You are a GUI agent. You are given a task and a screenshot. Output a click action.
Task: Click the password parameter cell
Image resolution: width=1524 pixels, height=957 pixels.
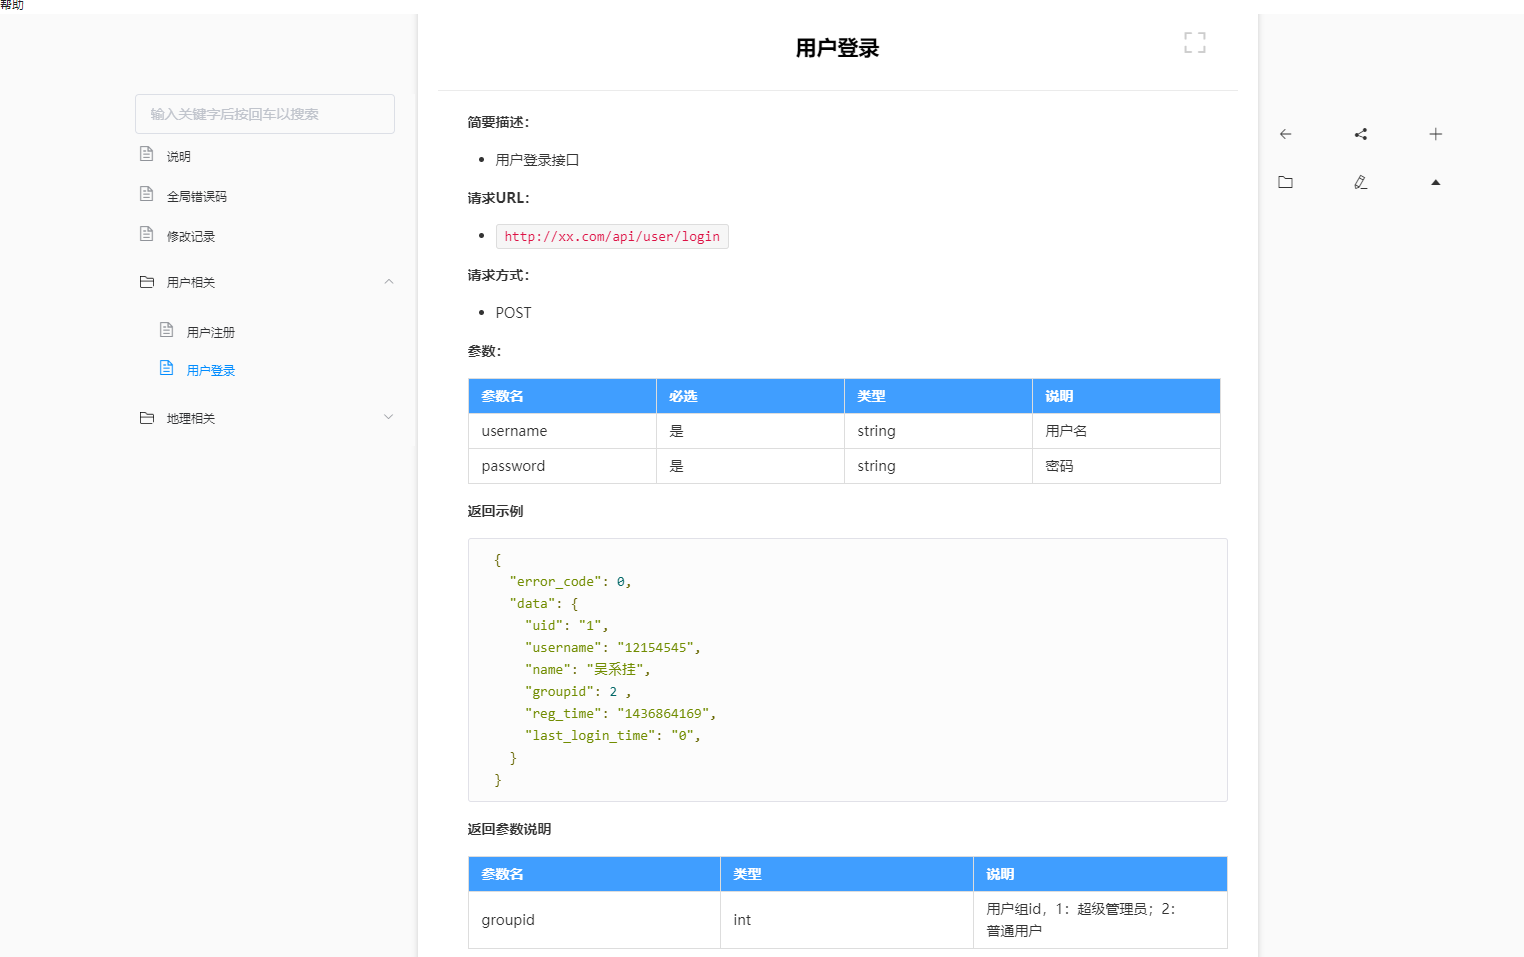(x=562, y=466)
